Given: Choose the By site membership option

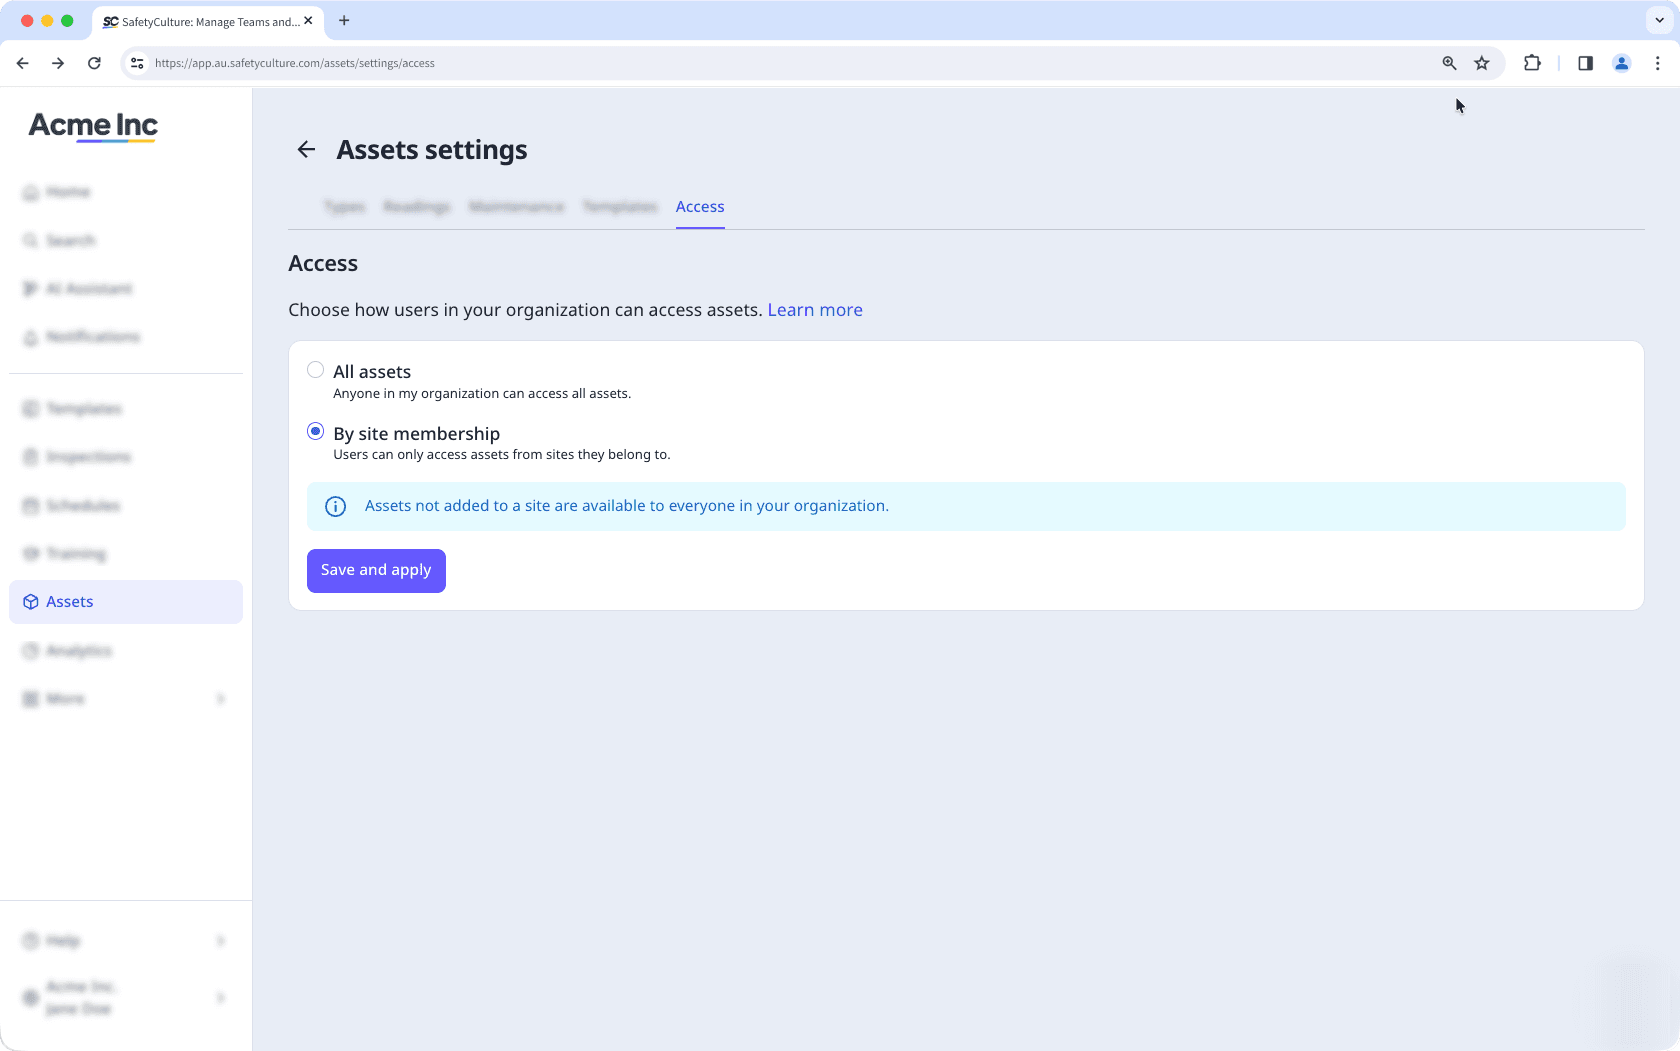Looking at the screenshot, I should click(315, 431).
